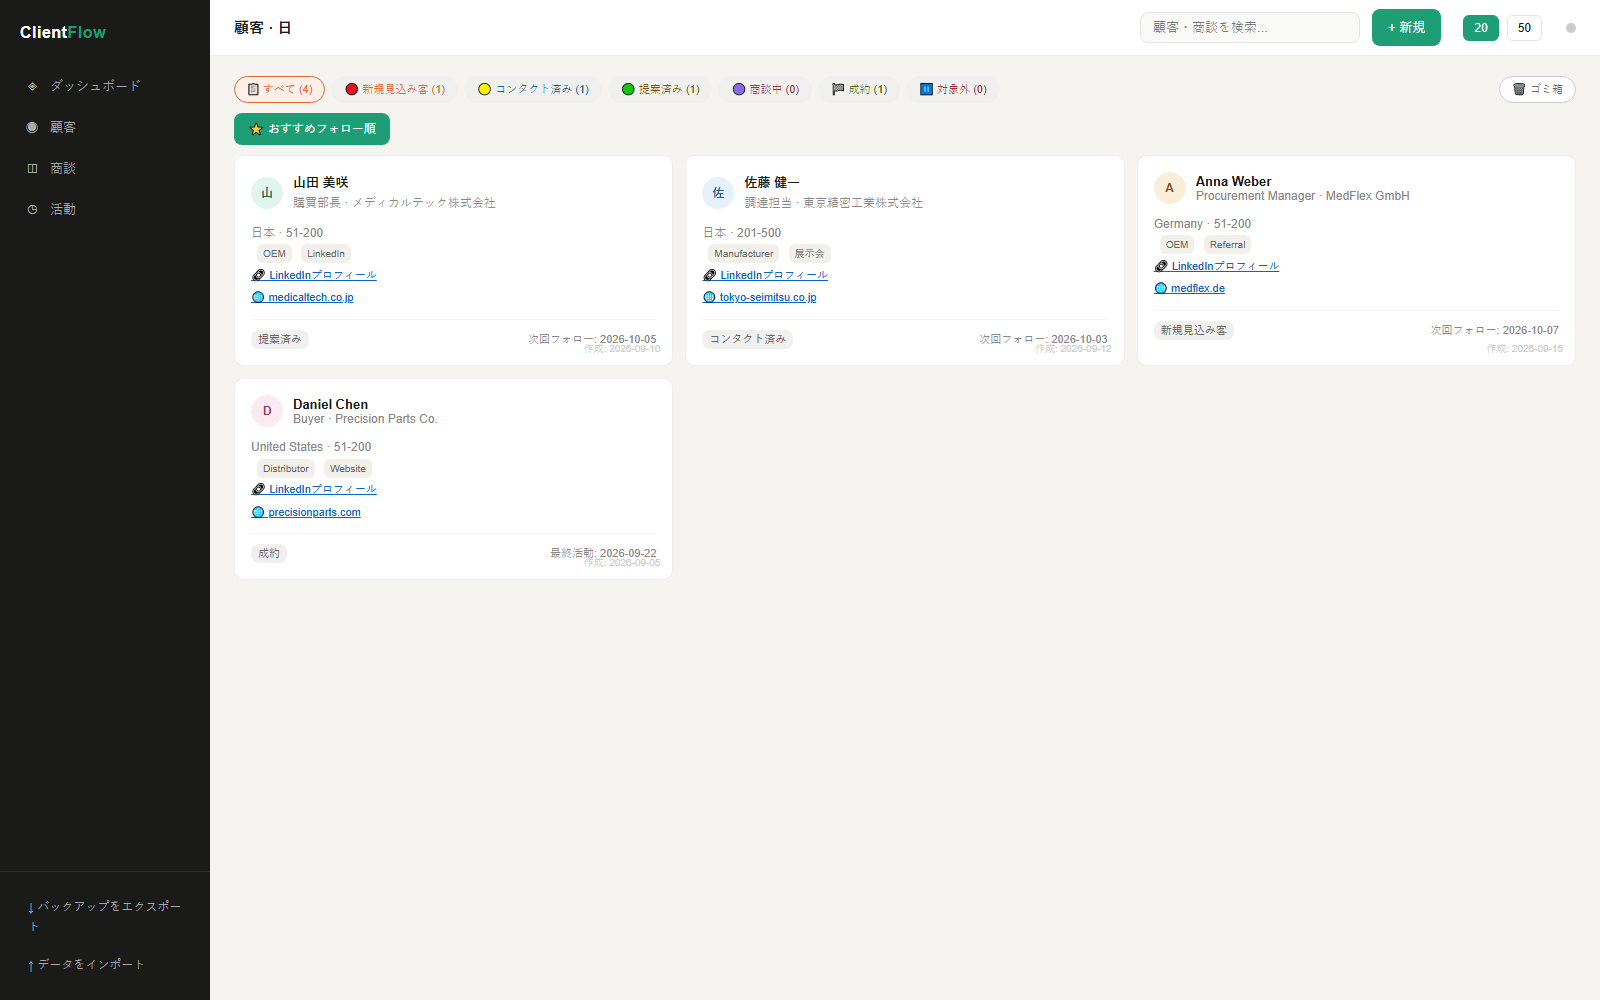This screenshot has width=1600, height=1000.
Task: Click 提案済み status badge on 山田 card
Action: (x=280, y=339)
